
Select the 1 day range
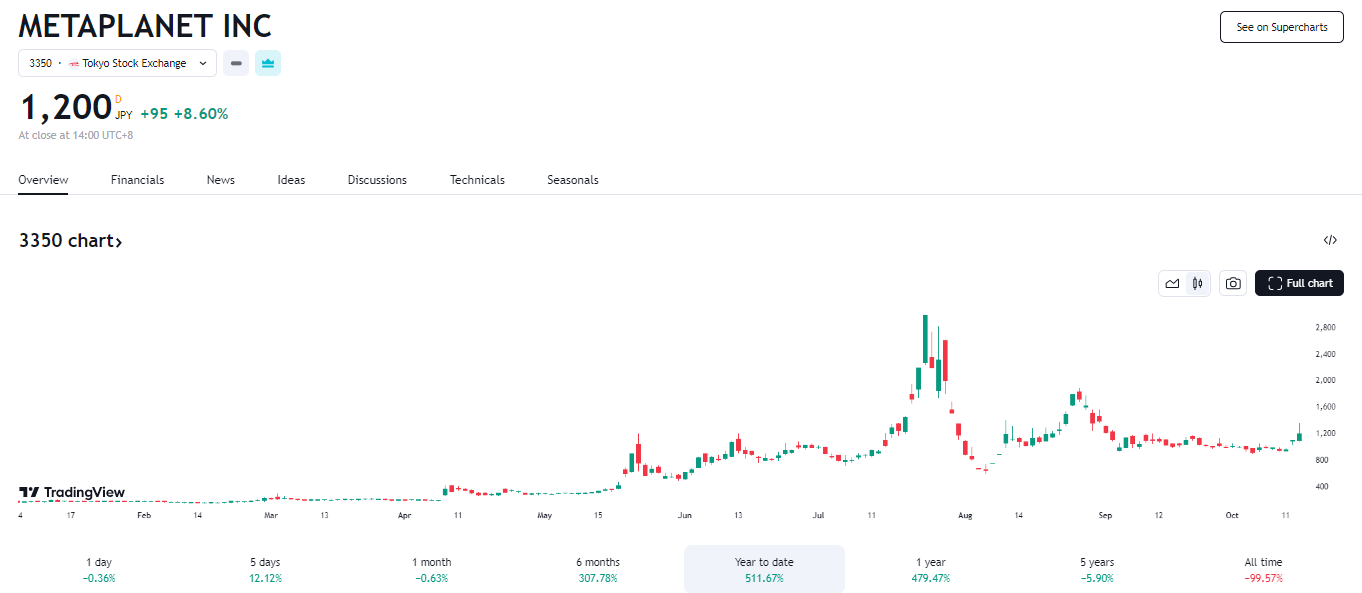(99, 569)
